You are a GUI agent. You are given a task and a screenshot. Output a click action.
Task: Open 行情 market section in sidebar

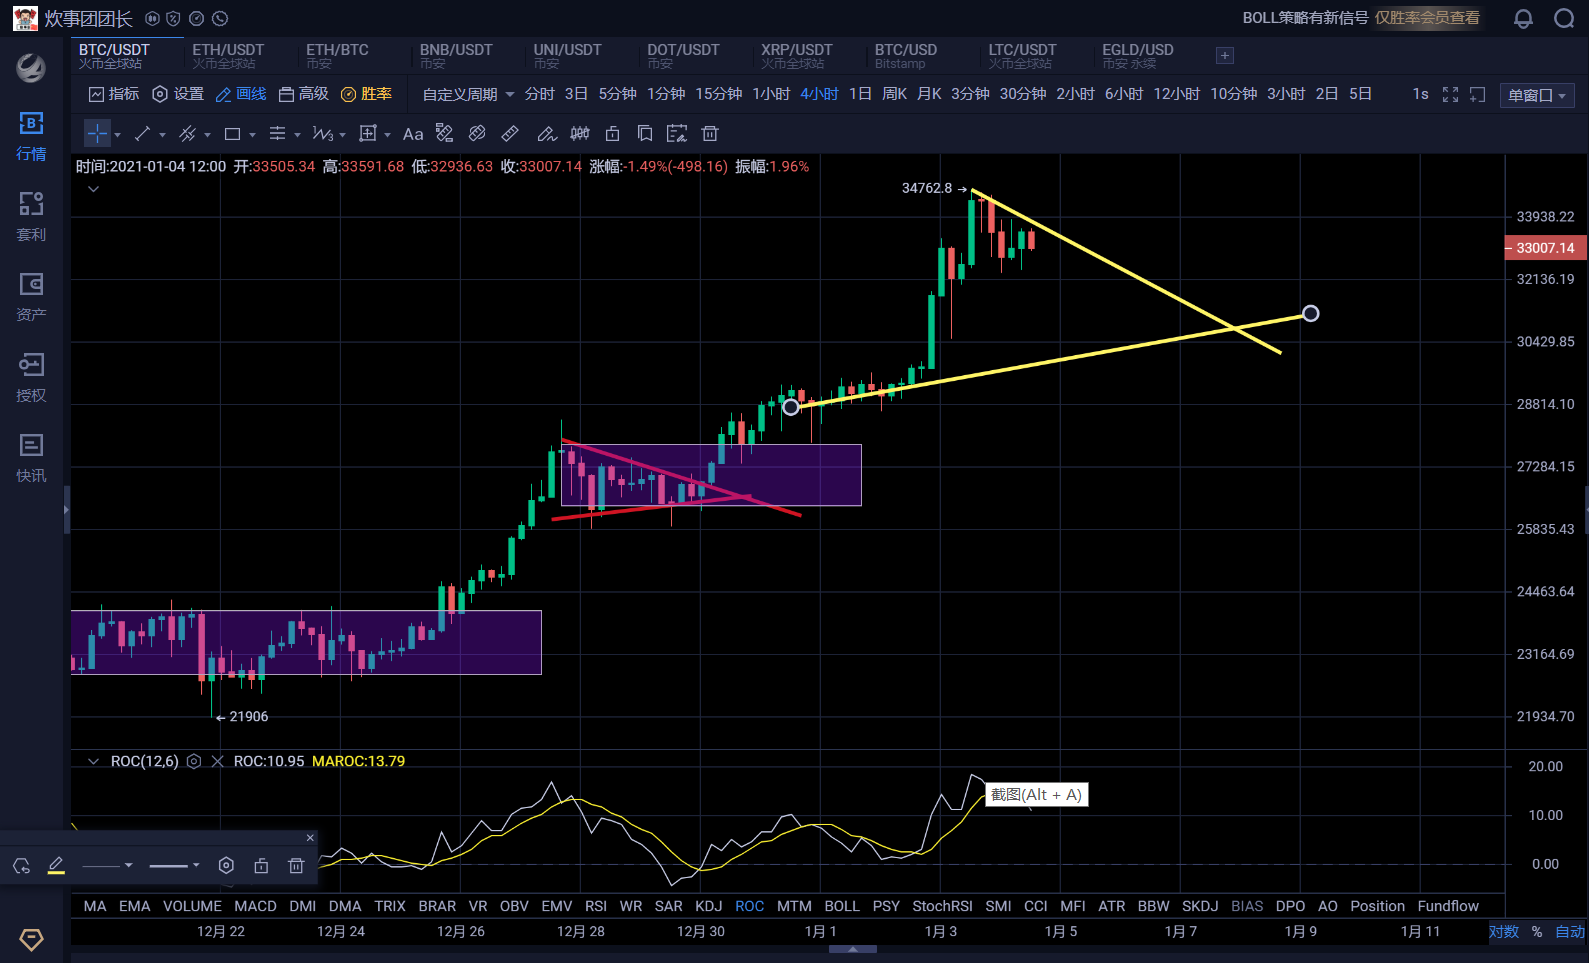[31, 136]
